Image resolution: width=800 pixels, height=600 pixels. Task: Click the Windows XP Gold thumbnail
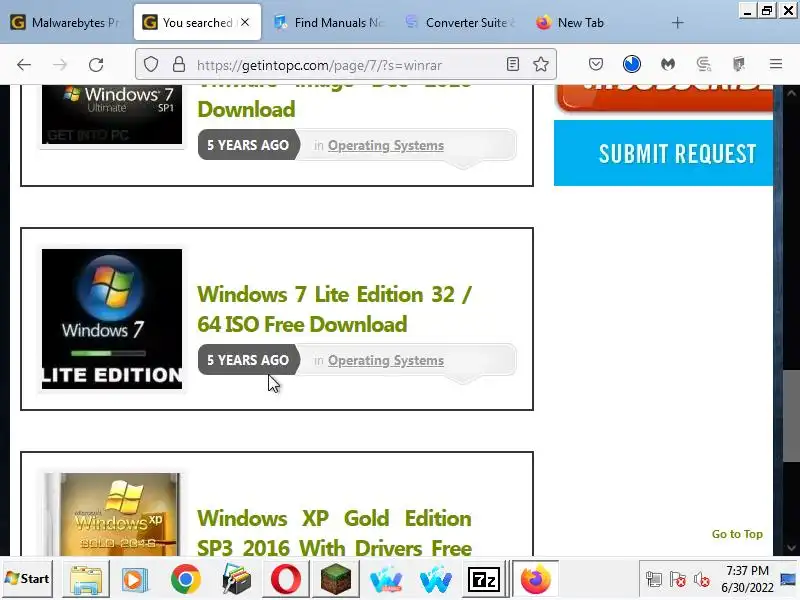click(112, 514)
